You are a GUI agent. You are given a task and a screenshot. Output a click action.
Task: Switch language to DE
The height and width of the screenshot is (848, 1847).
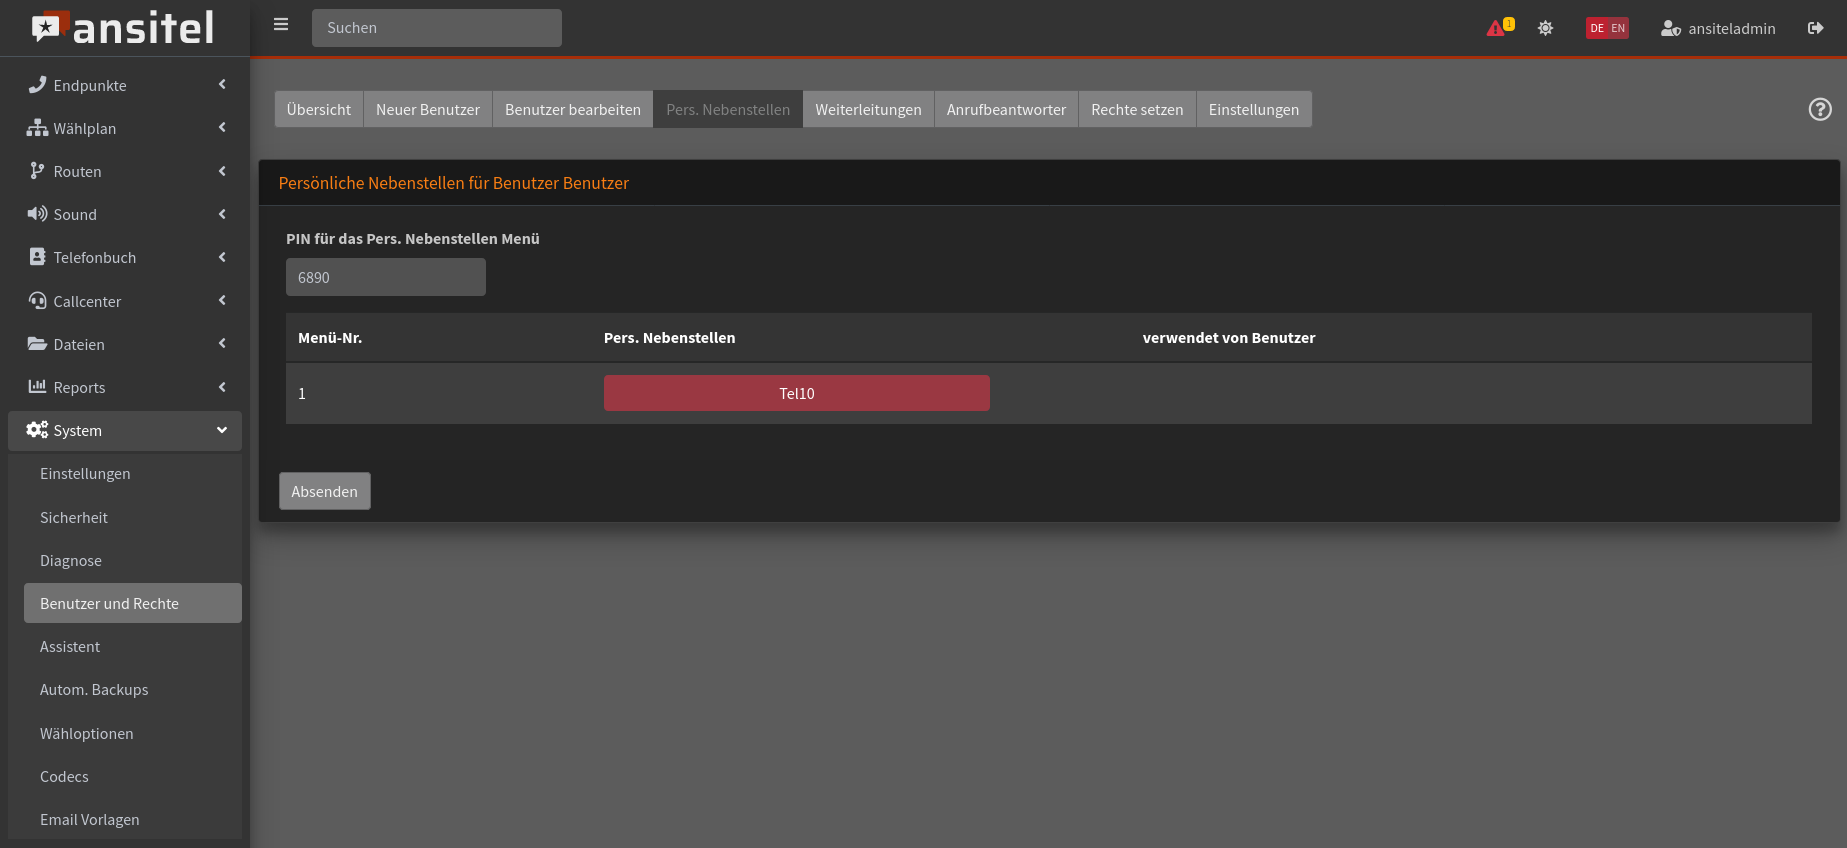tap(1597, 28)
